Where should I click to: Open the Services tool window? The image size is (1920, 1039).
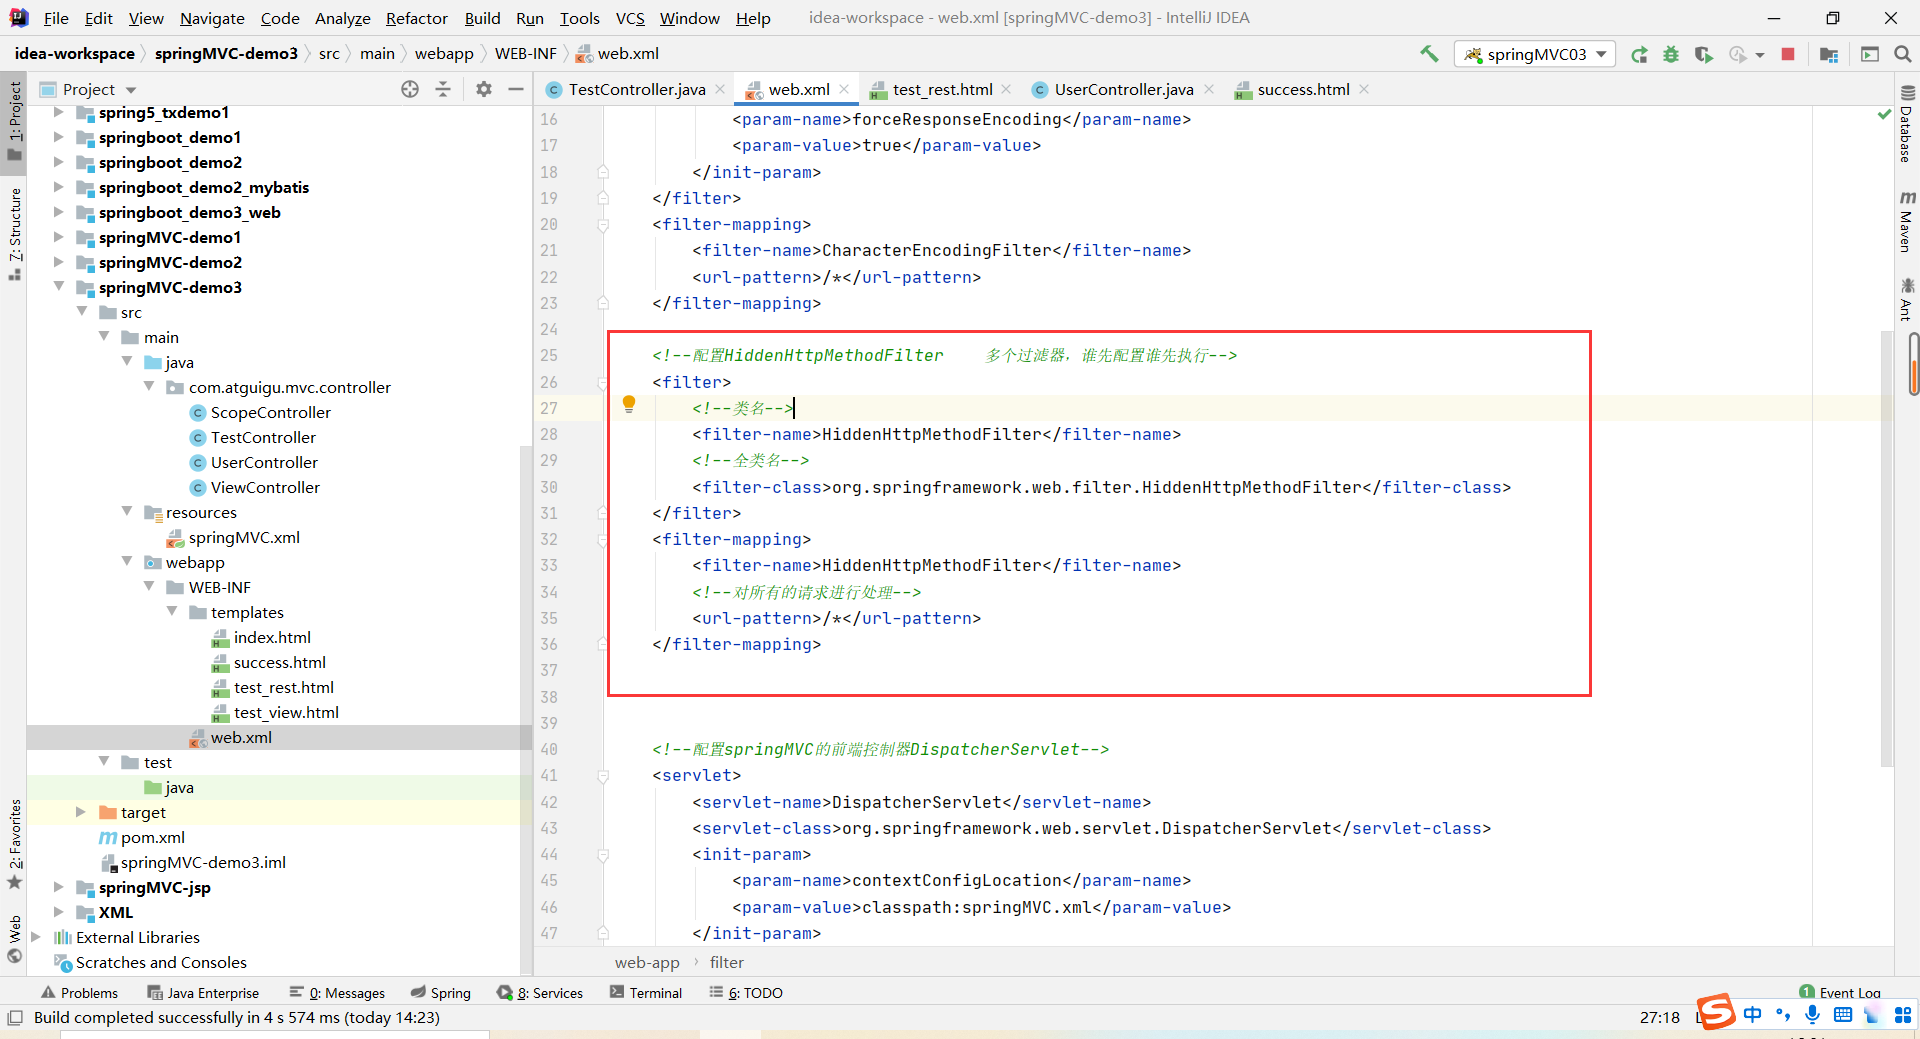coord(540,993)
